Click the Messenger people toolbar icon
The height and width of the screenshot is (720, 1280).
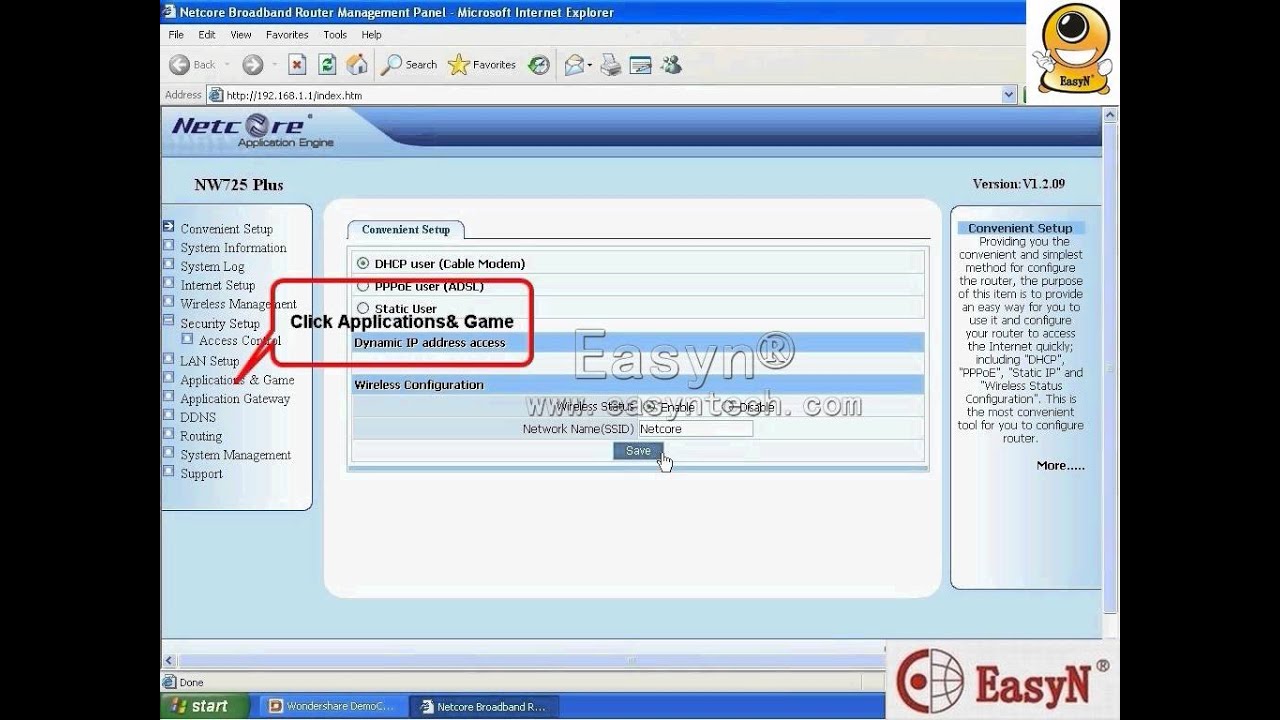671,65
